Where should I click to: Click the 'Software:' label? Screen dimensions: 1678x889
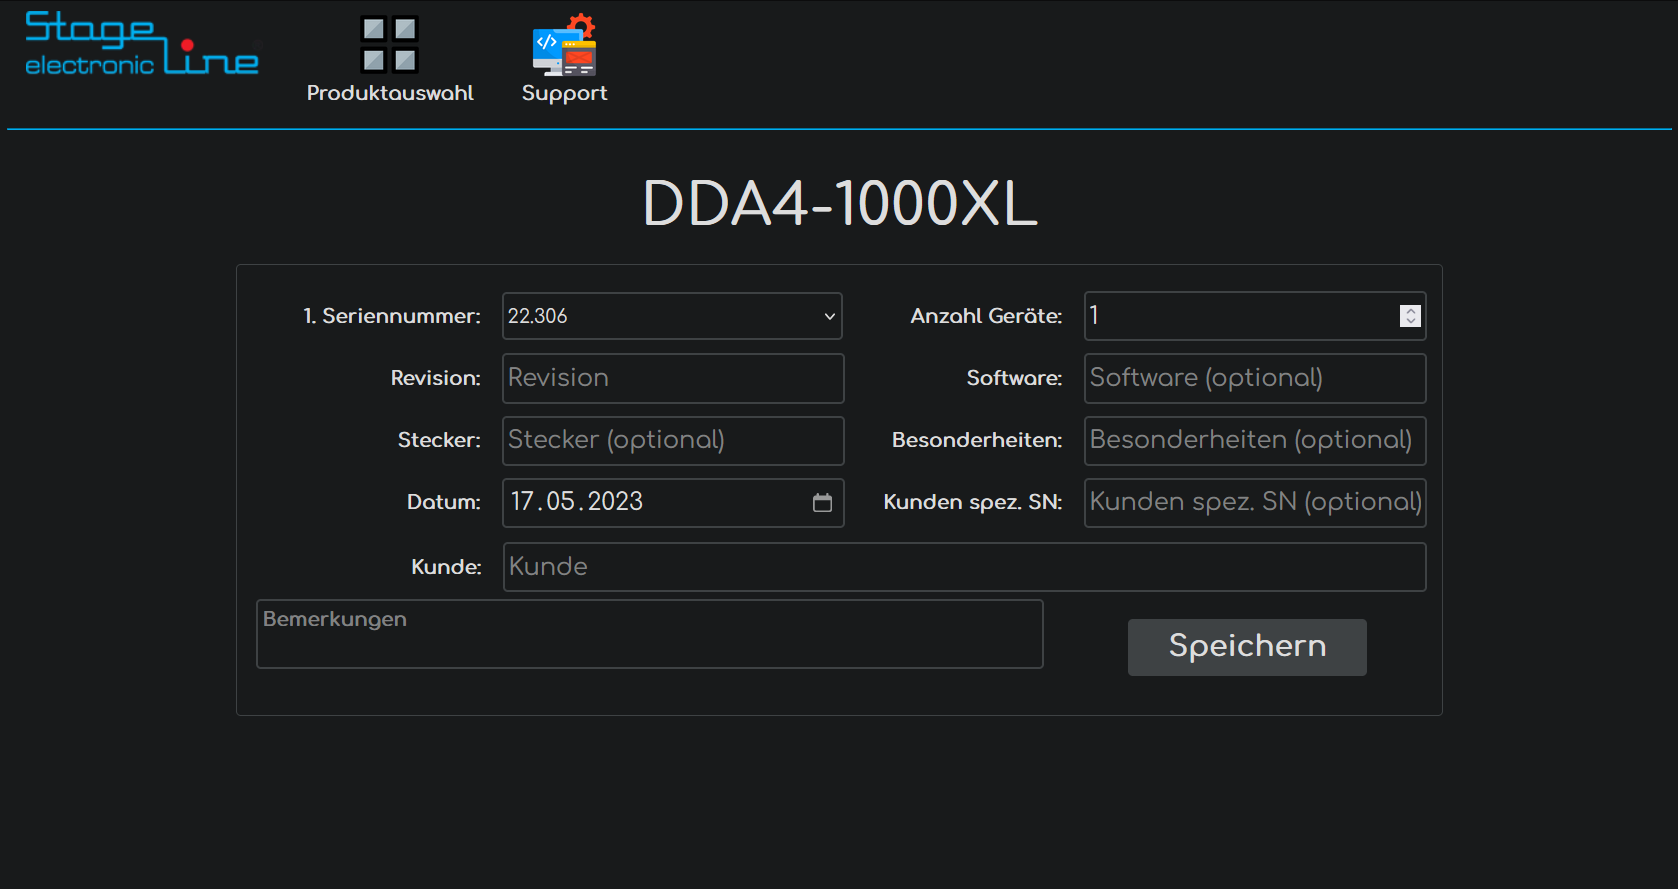click(1014, 378)
